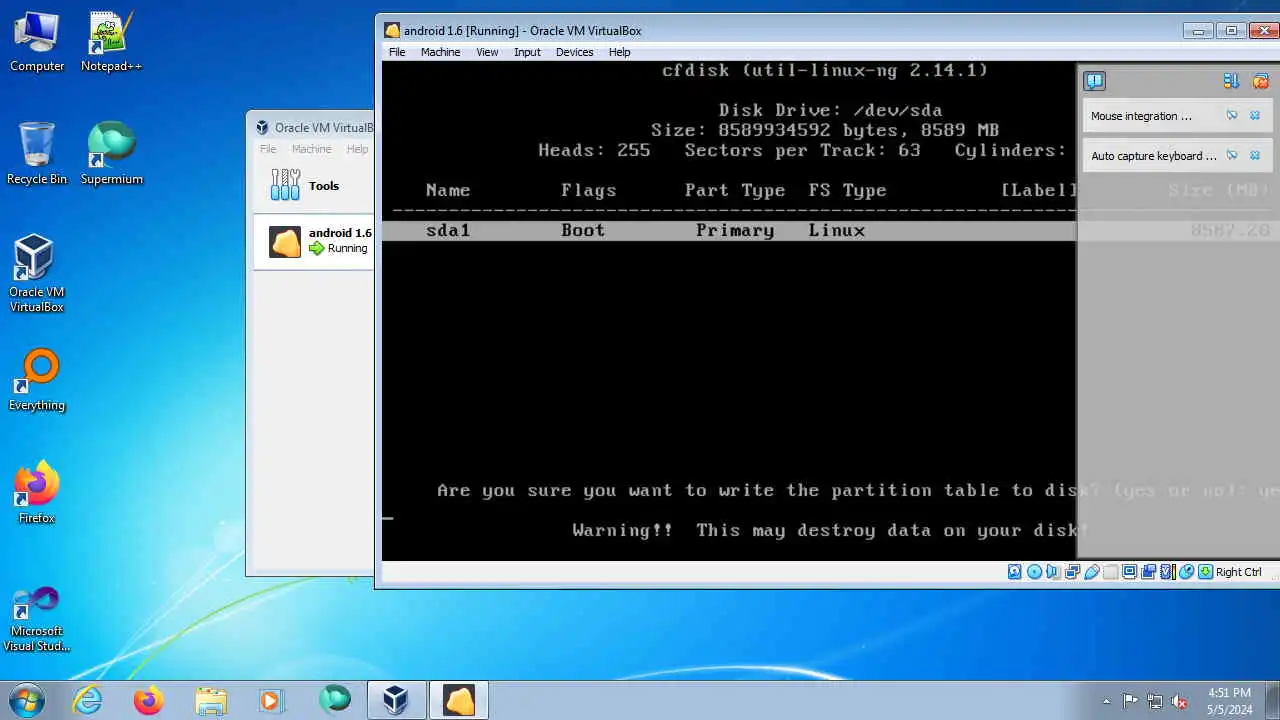This screenshot has width=1280, height=720.
Task: Open Supermium browser from the taskbar
Action: (x=334, y=700)
